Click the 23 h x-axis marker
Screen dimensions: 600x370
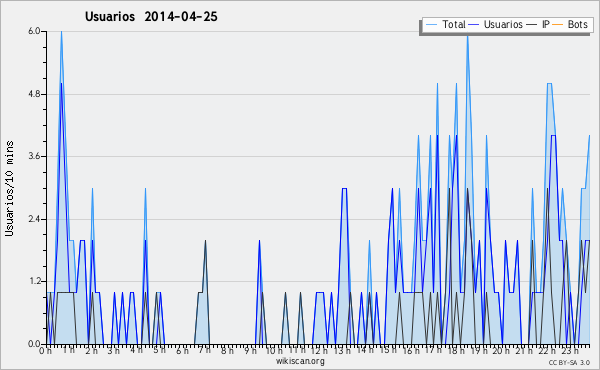[x=569, y=351]
